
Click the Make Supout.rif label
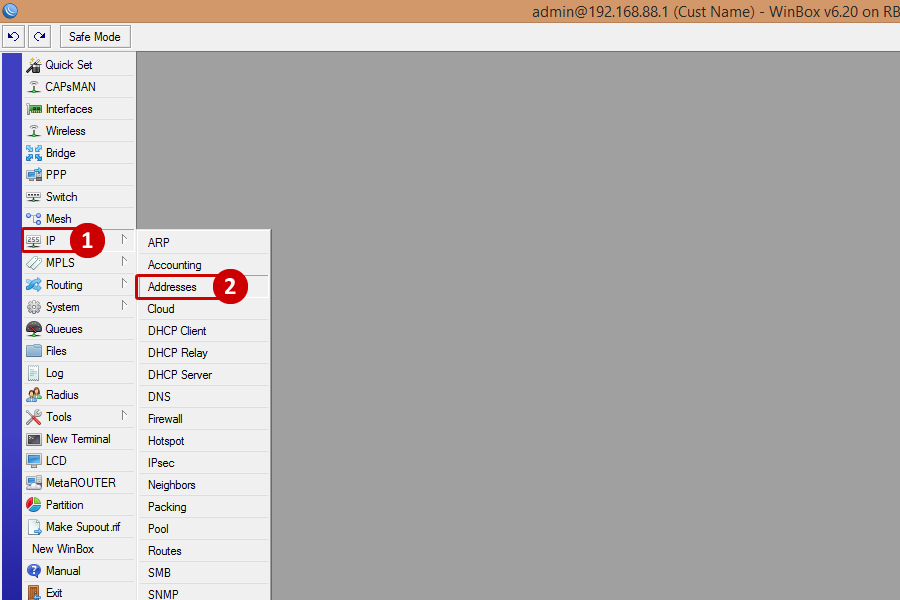click(x=83, y=527)
